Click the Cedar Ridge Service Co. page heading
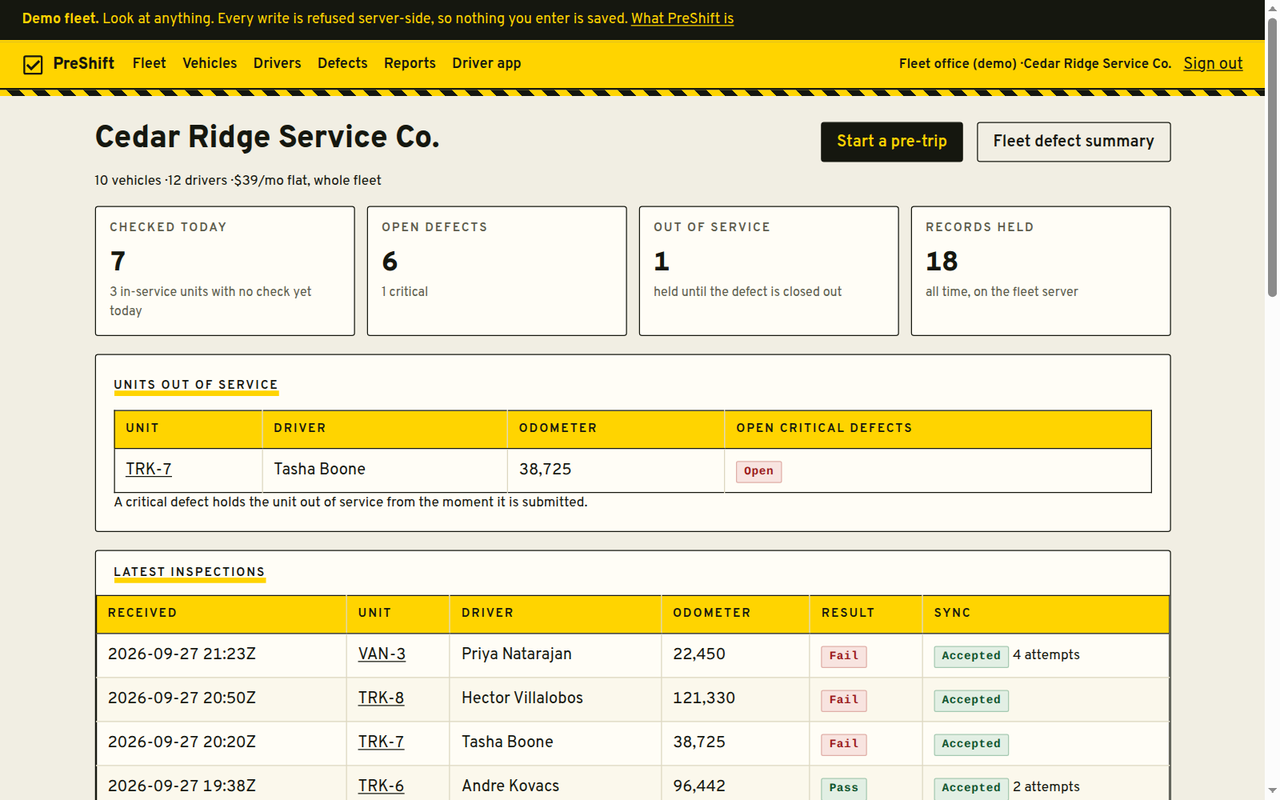The height and width of the screenshot is (800, 1280). (x=267, y=138)
